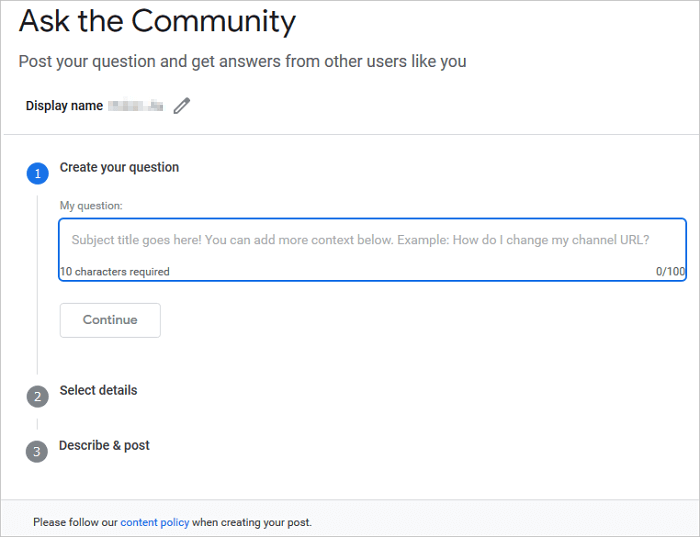700x537 pixels.
Task: Click the My question: field label
Action: pos(91,205)
